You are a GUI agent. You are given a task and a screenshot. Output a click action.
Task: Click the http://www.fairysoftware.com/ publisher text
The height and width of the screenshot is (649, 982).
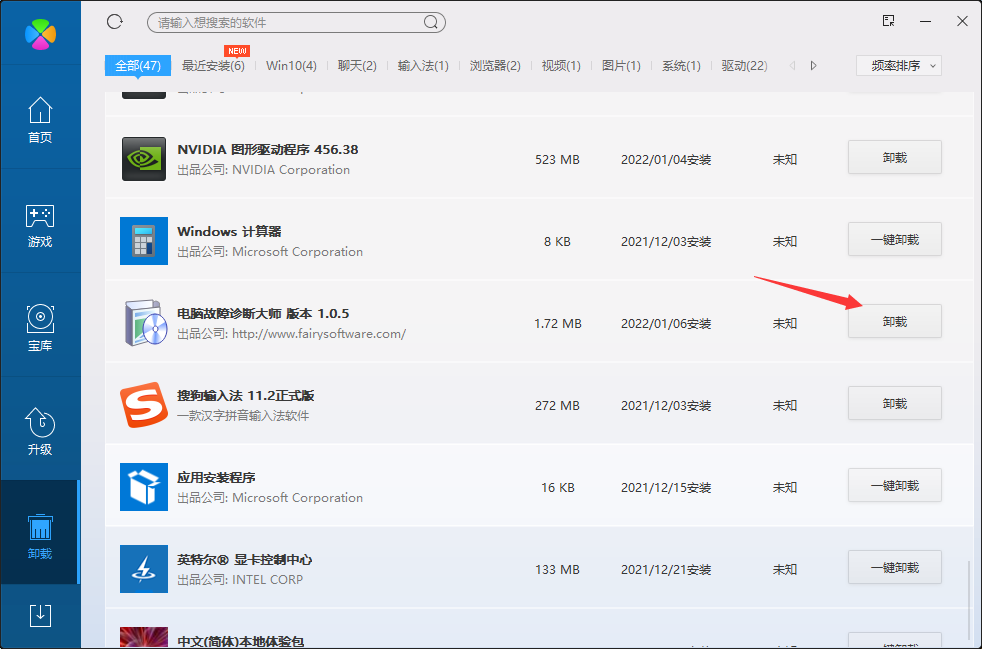[x=319, y=333]
